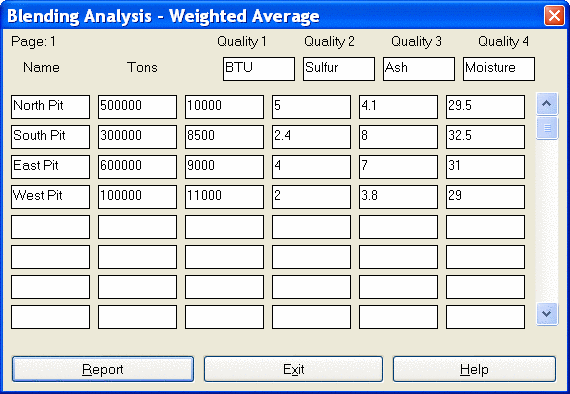Click the Moisture quality name field

[499, 69]
